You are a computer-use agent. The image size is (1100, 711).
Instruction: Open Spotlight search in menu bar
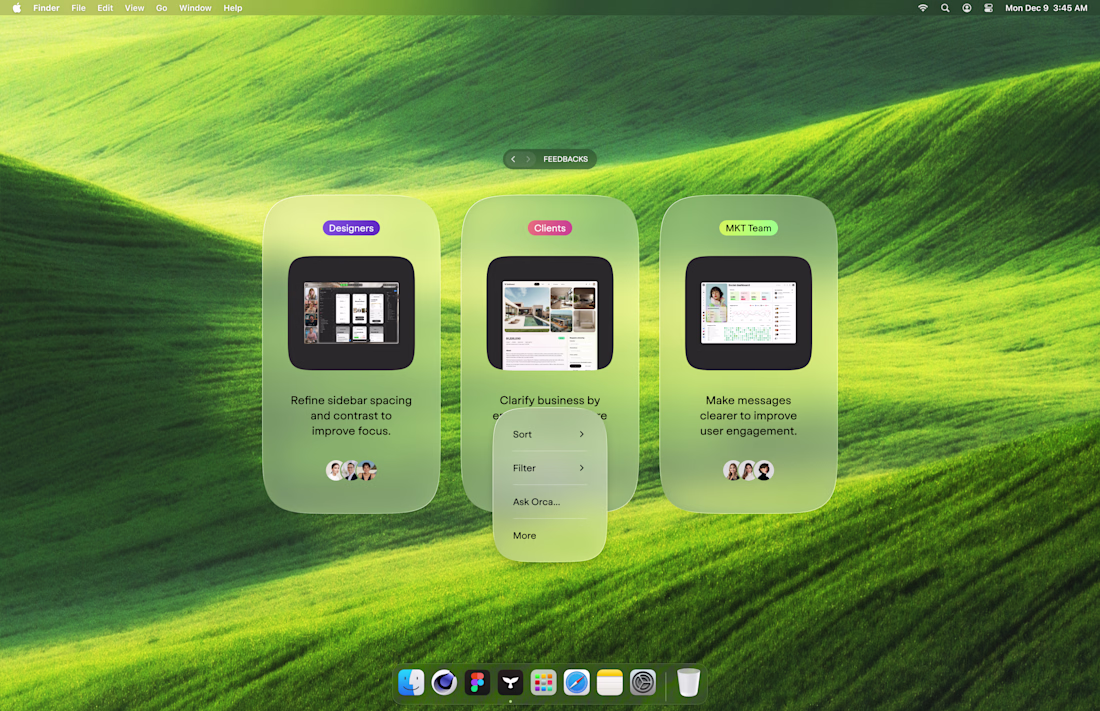point(945,8)
